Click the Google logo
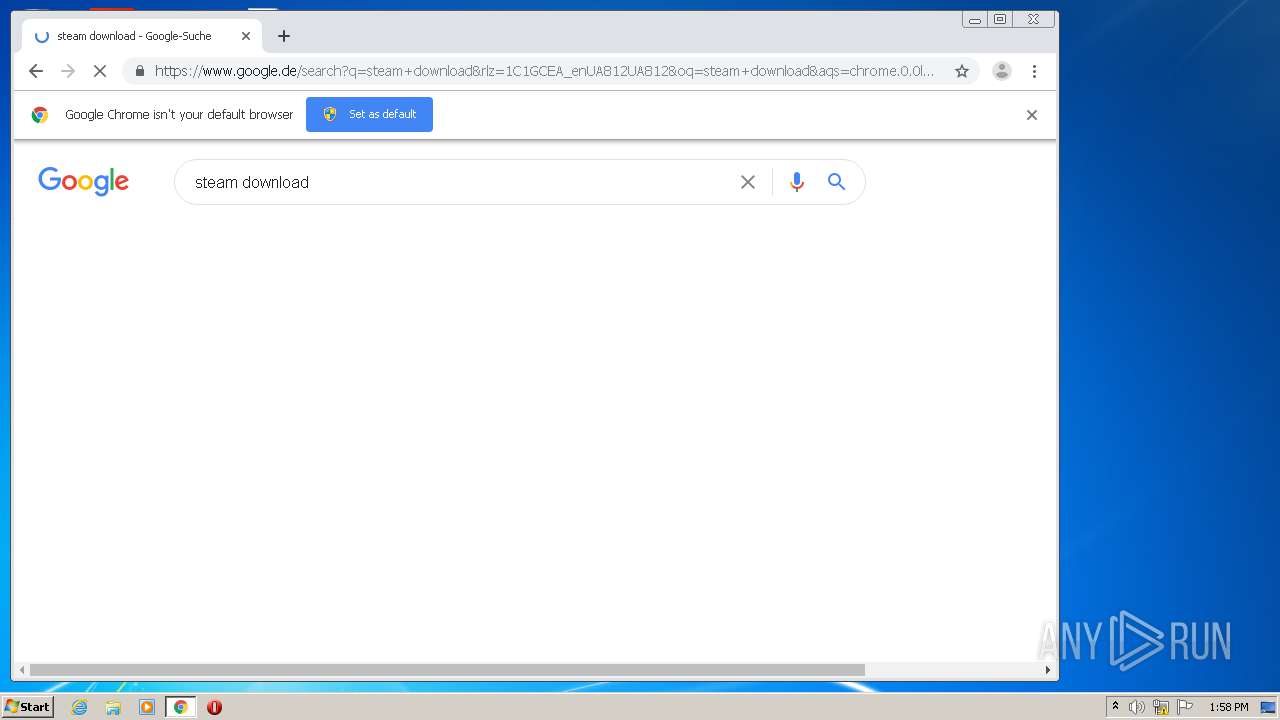The width and height of the screenshot is (1280, 720). 84,181
